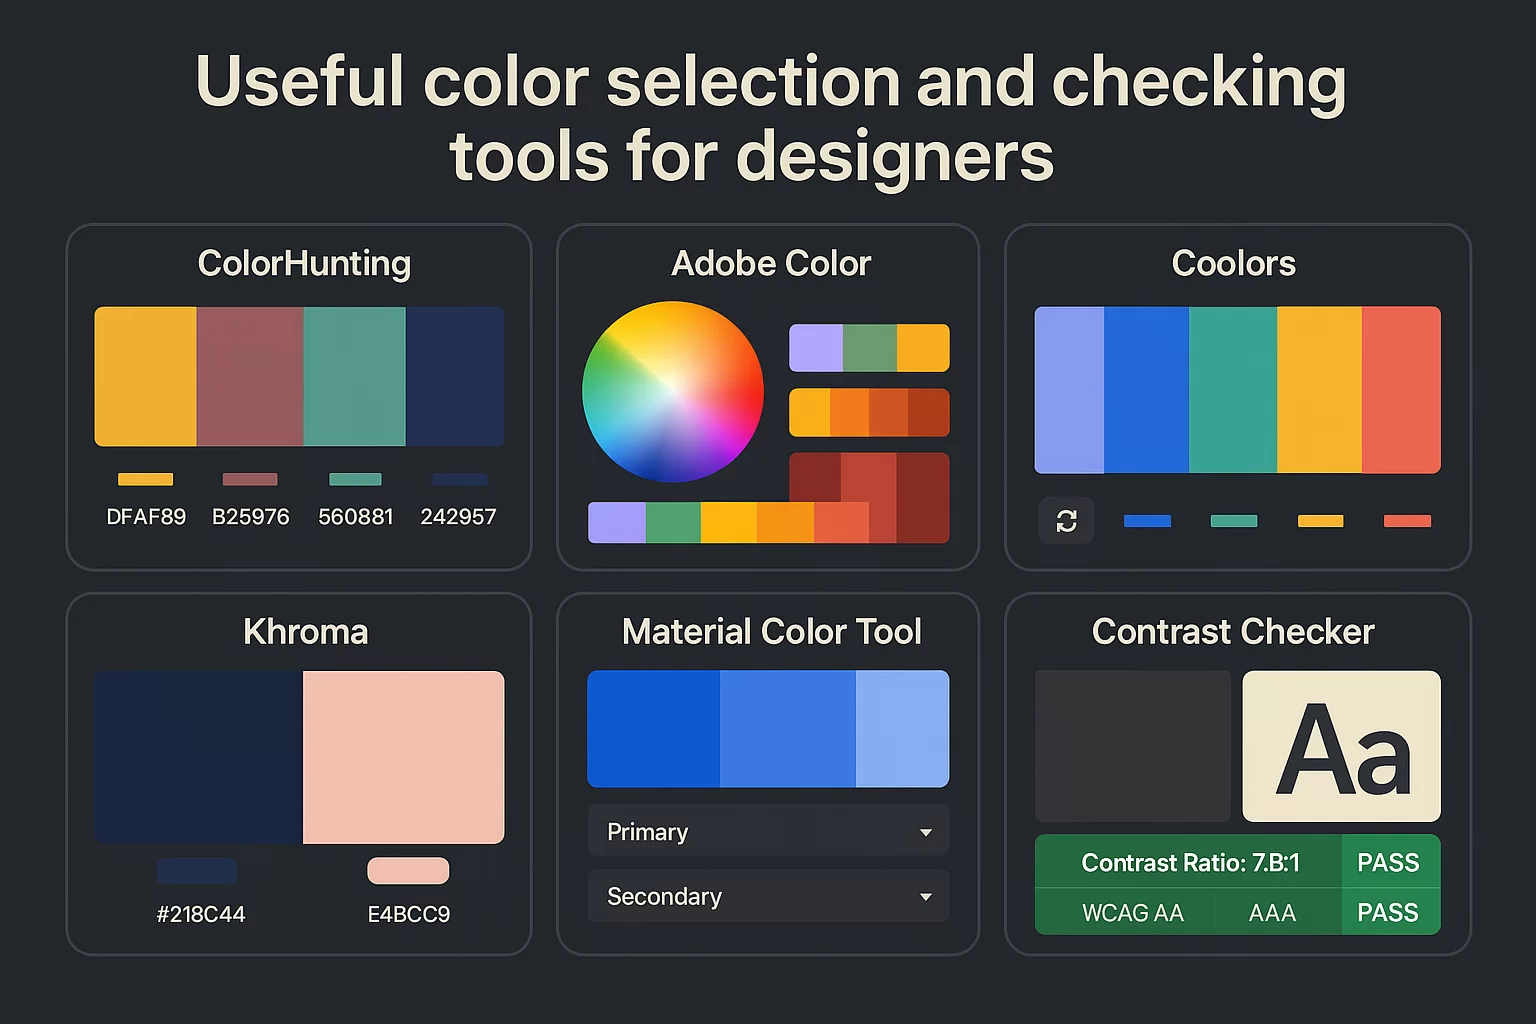This screenshot has width=1536, height=1024.
Task: Select the large blue swatch in Coolors palette
Action: (1146, 390)
